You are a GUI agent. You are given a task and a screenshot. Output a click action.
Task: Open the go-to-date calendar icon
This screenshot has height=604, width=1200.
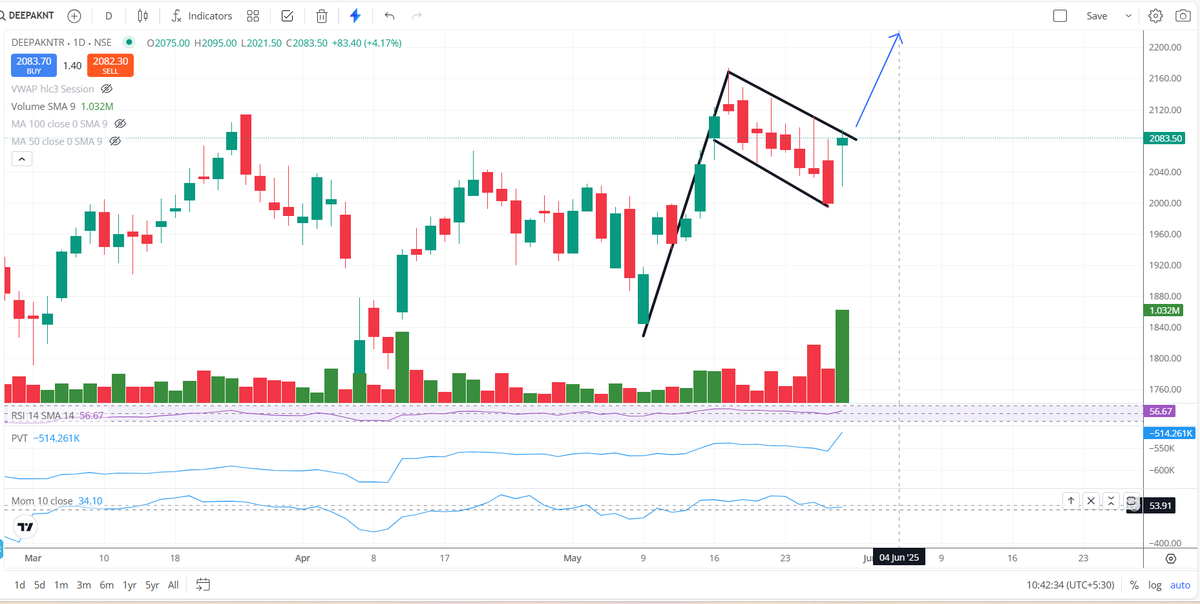203,585
